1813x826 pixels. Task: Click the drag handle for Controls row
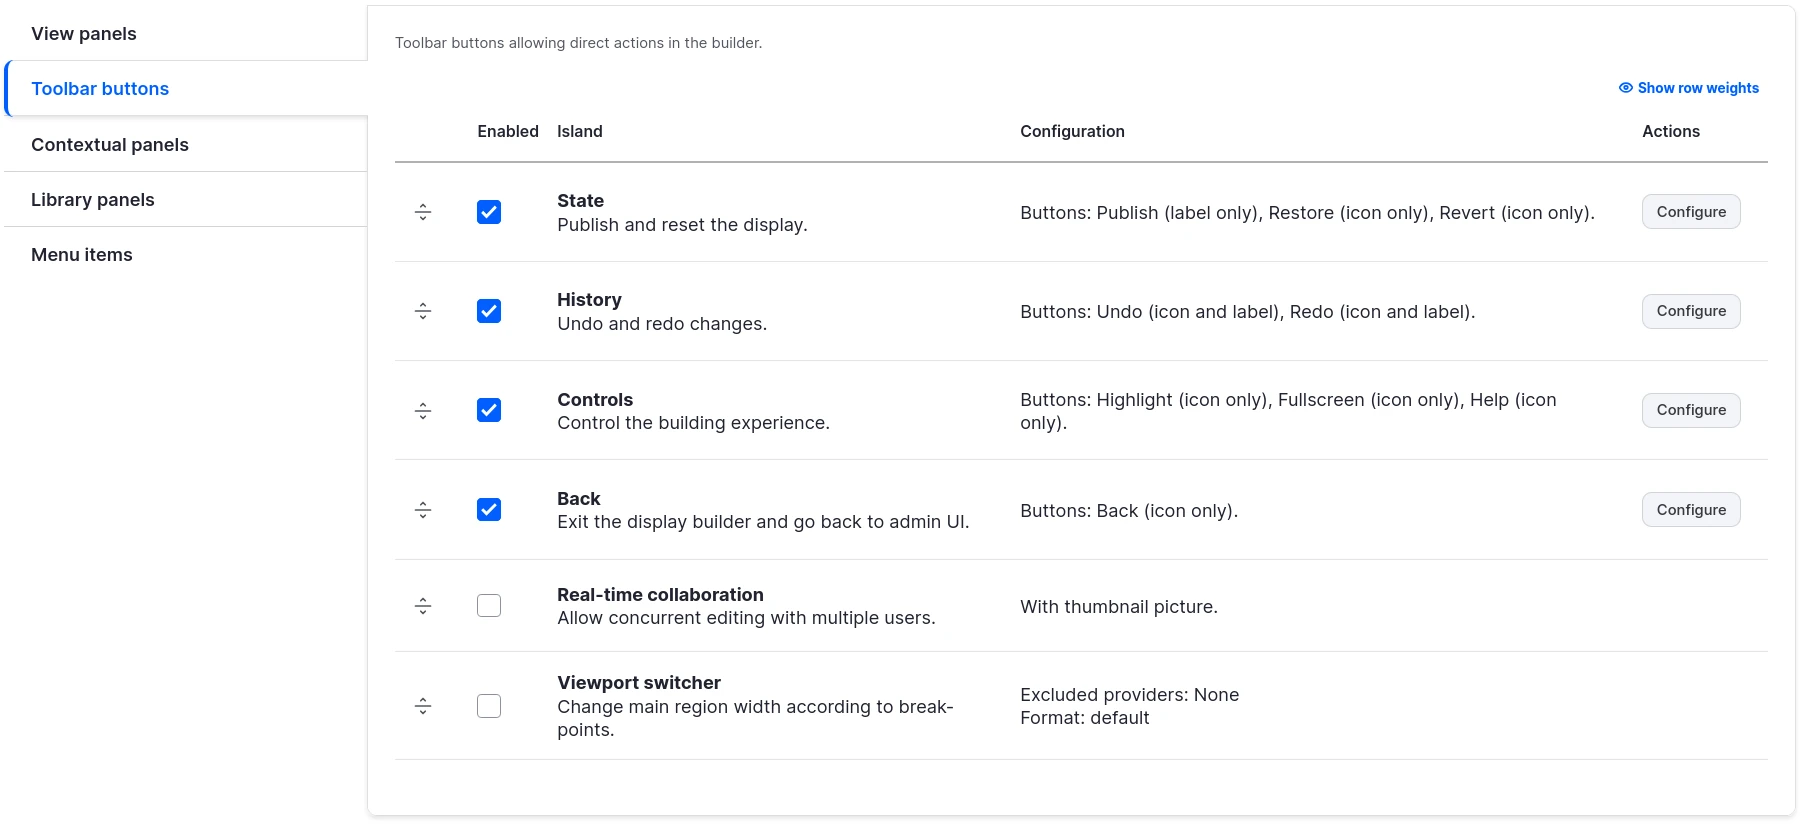pos(423,410)
